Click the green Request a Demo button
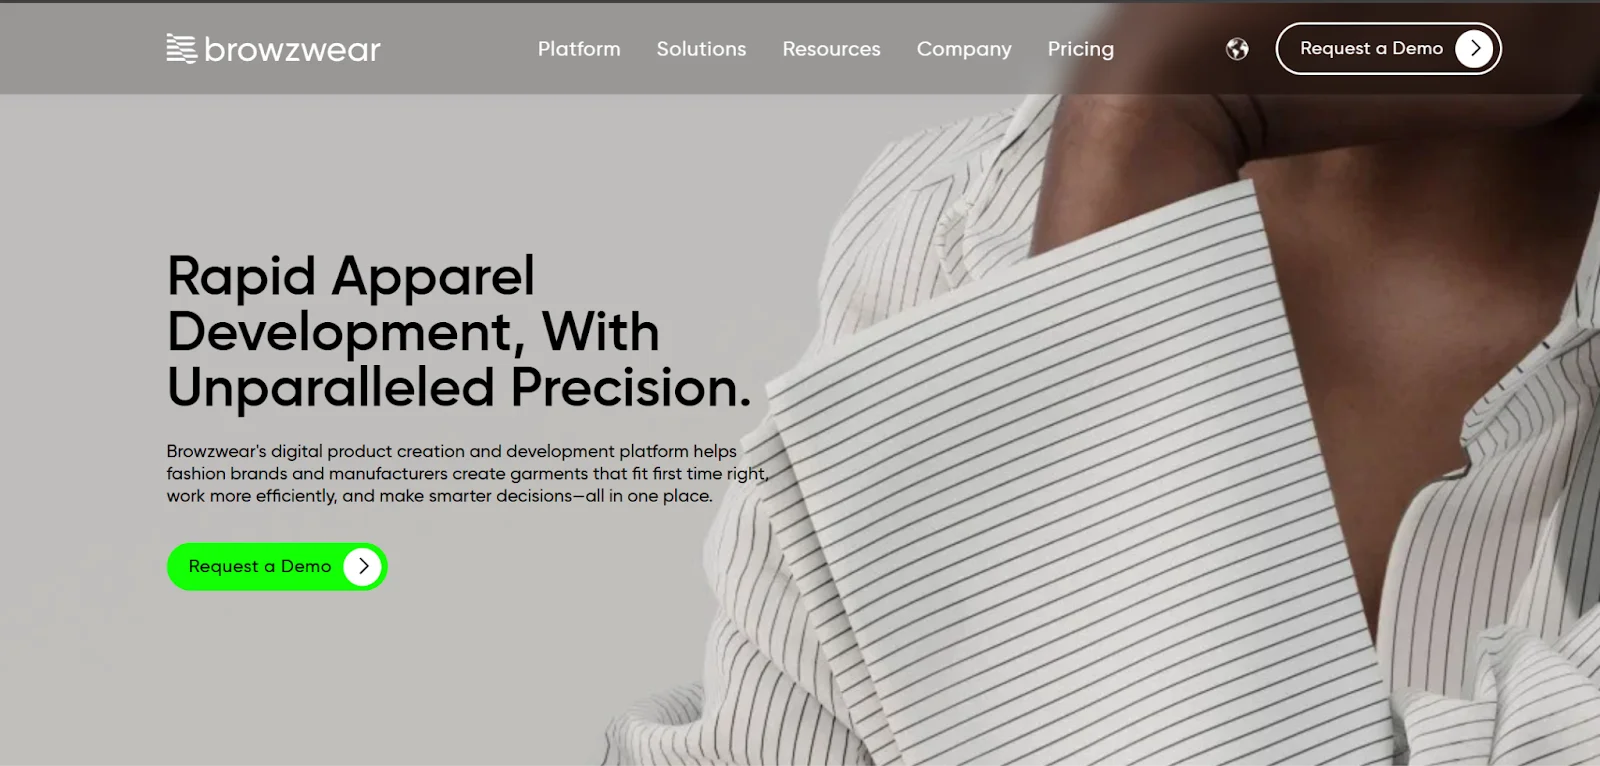The height and width of the screenshot is (766, 1600). pyautogui.click(x=277, y=566)
